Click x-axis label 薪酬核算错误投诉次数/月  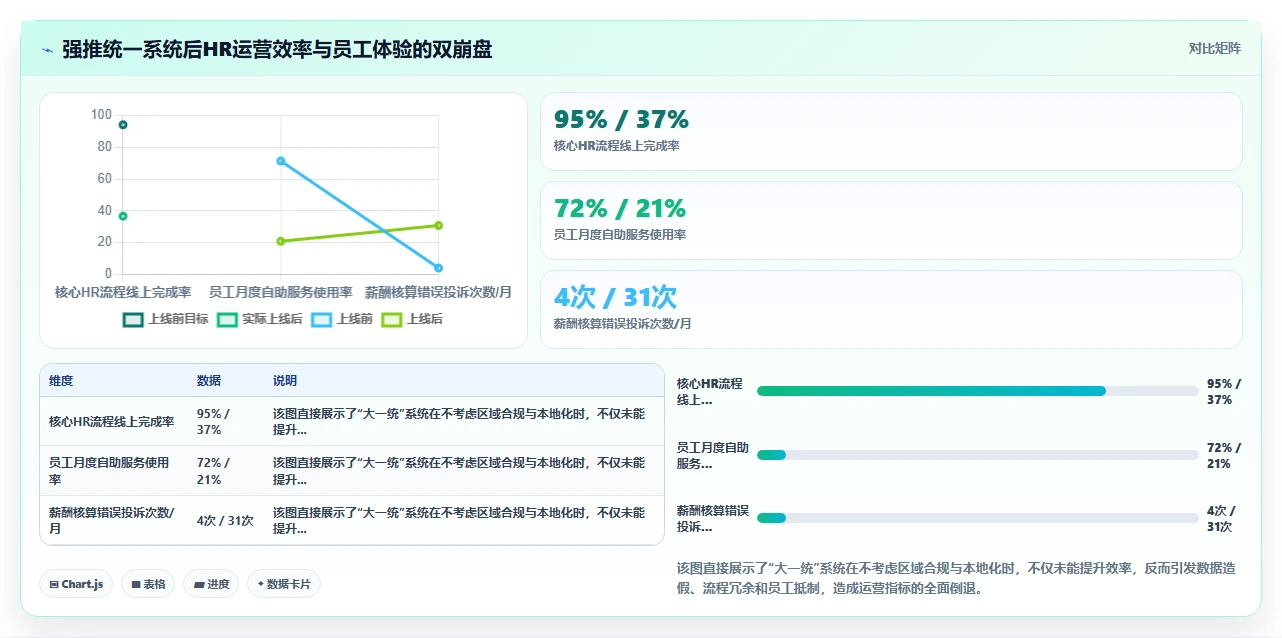[x=438, y=292]
